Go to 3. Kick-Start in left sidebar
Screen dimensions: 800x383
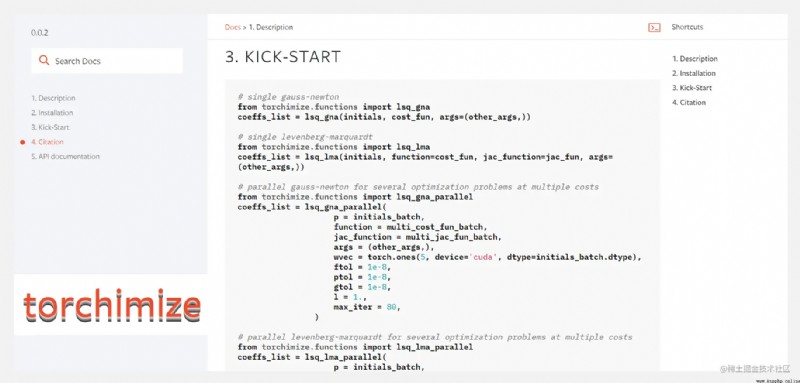click(50, 127)
